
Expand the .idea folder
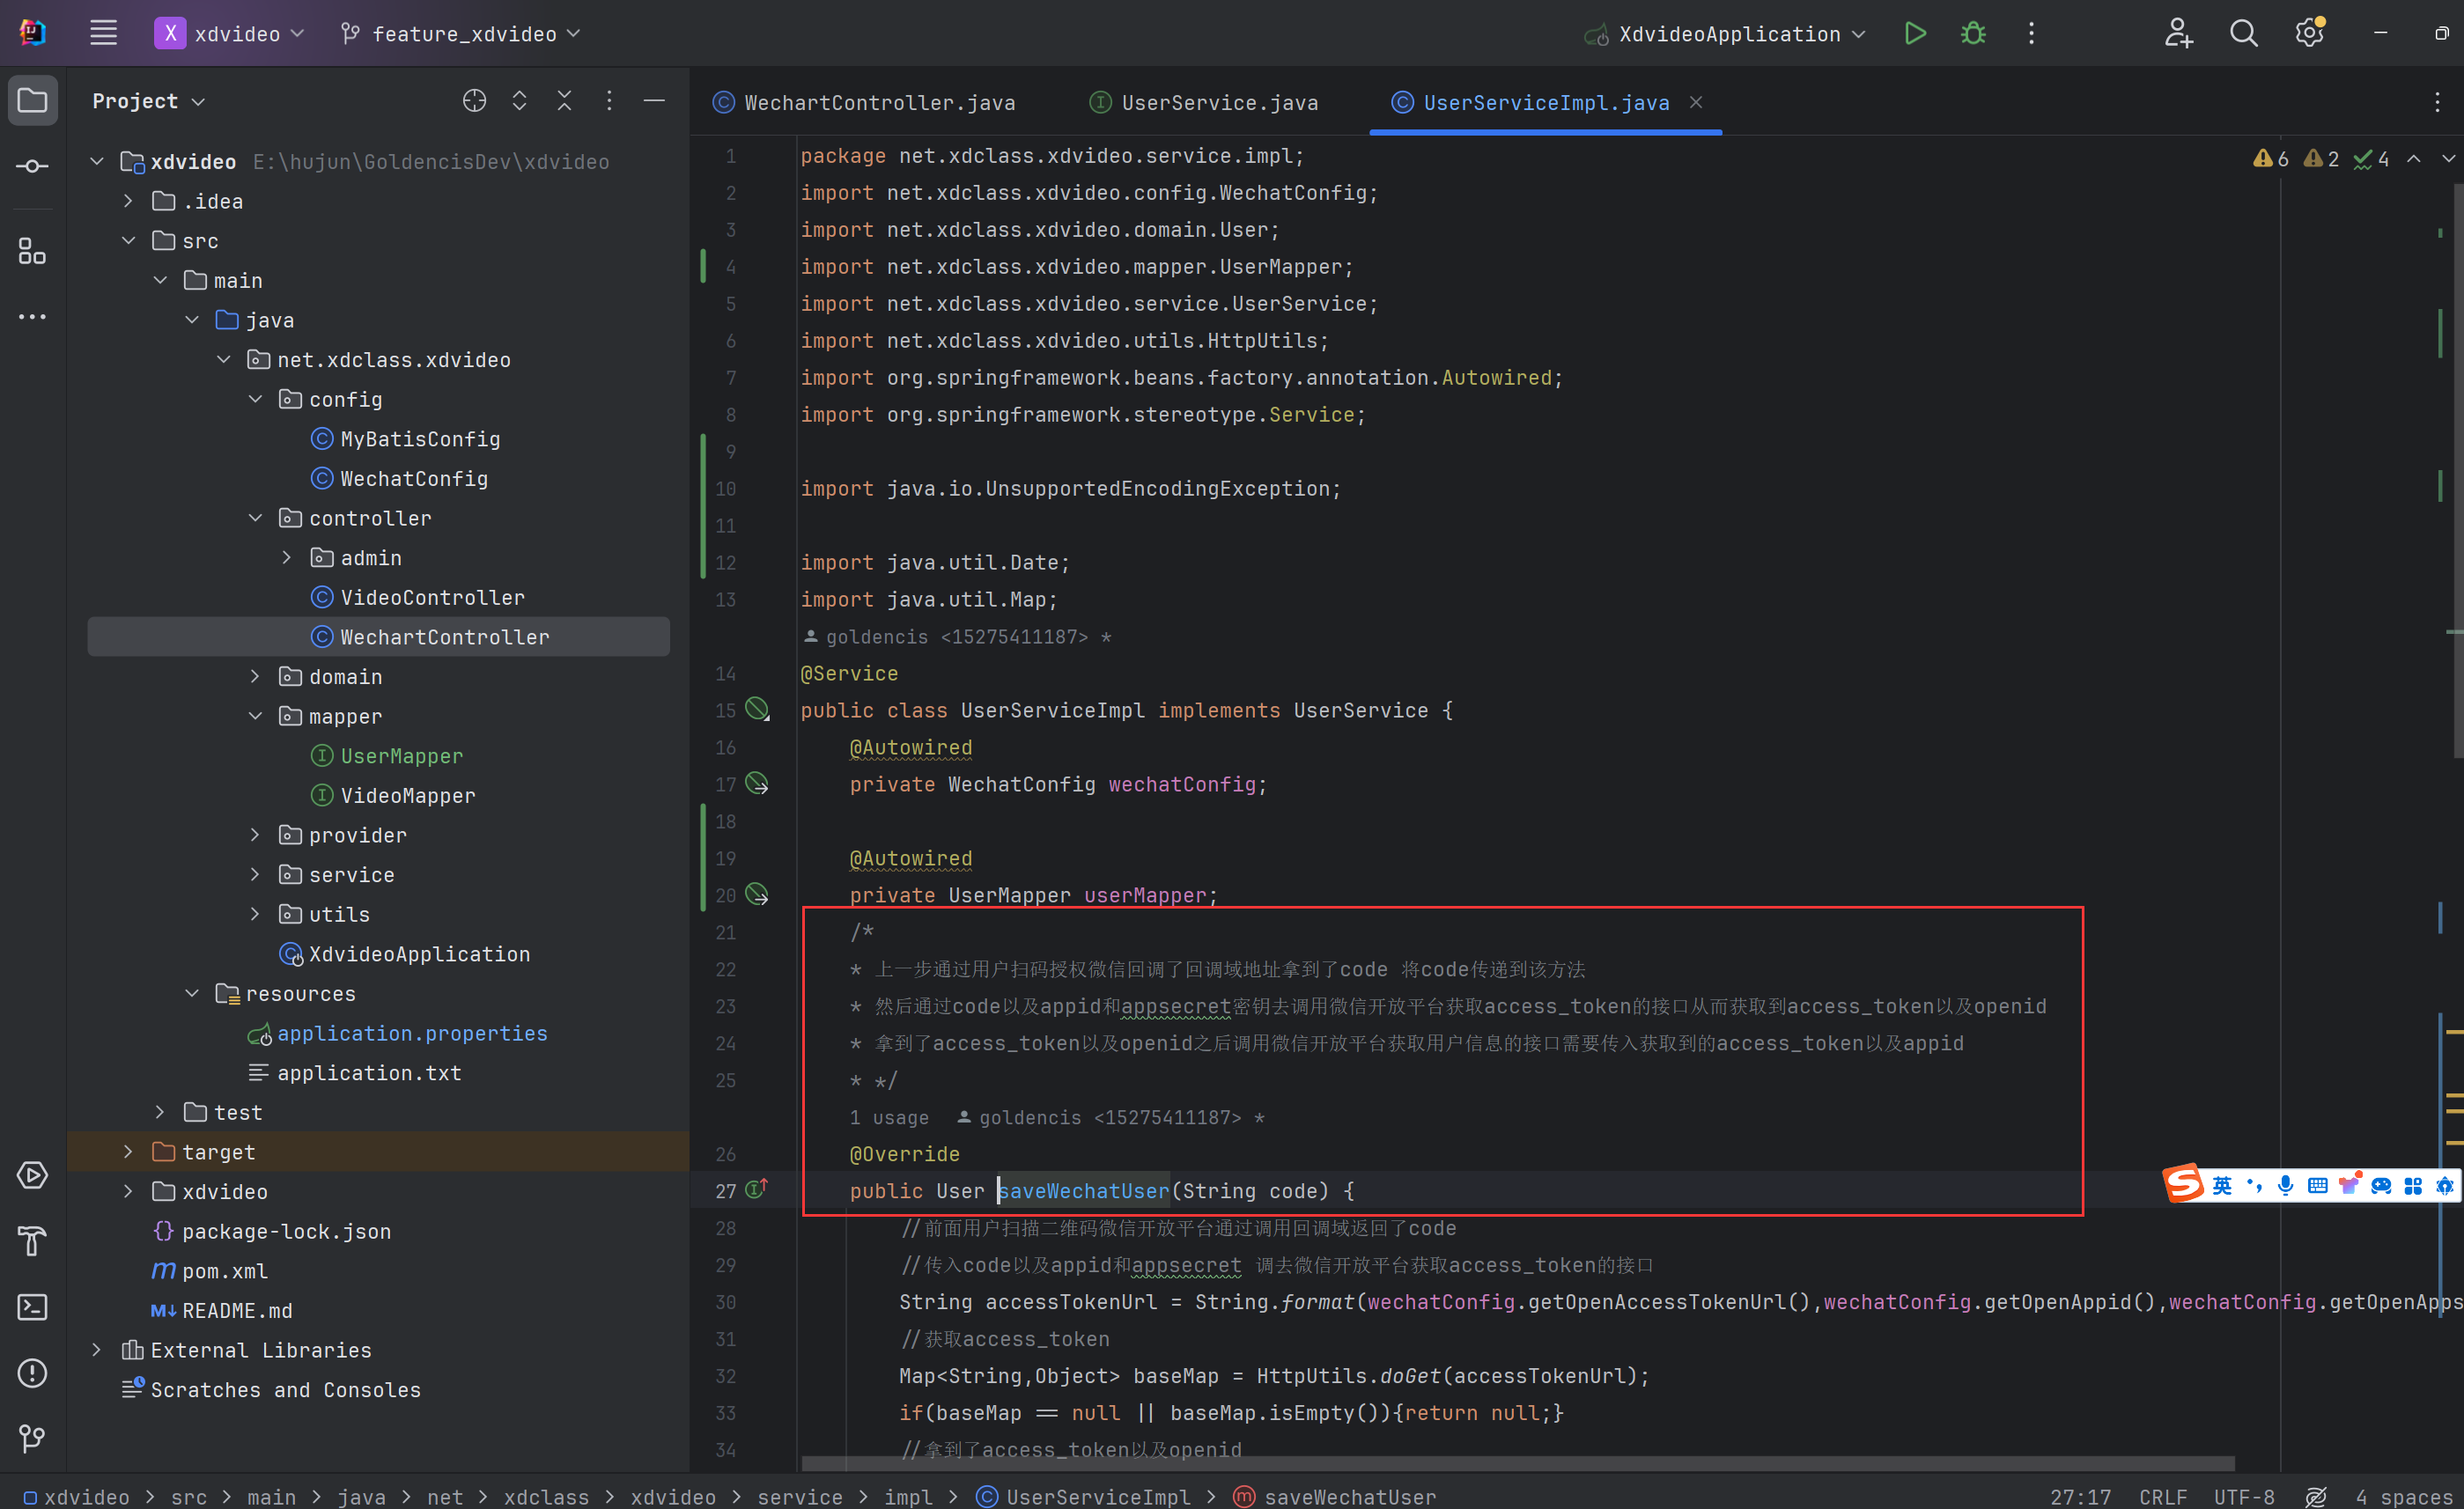128,201
